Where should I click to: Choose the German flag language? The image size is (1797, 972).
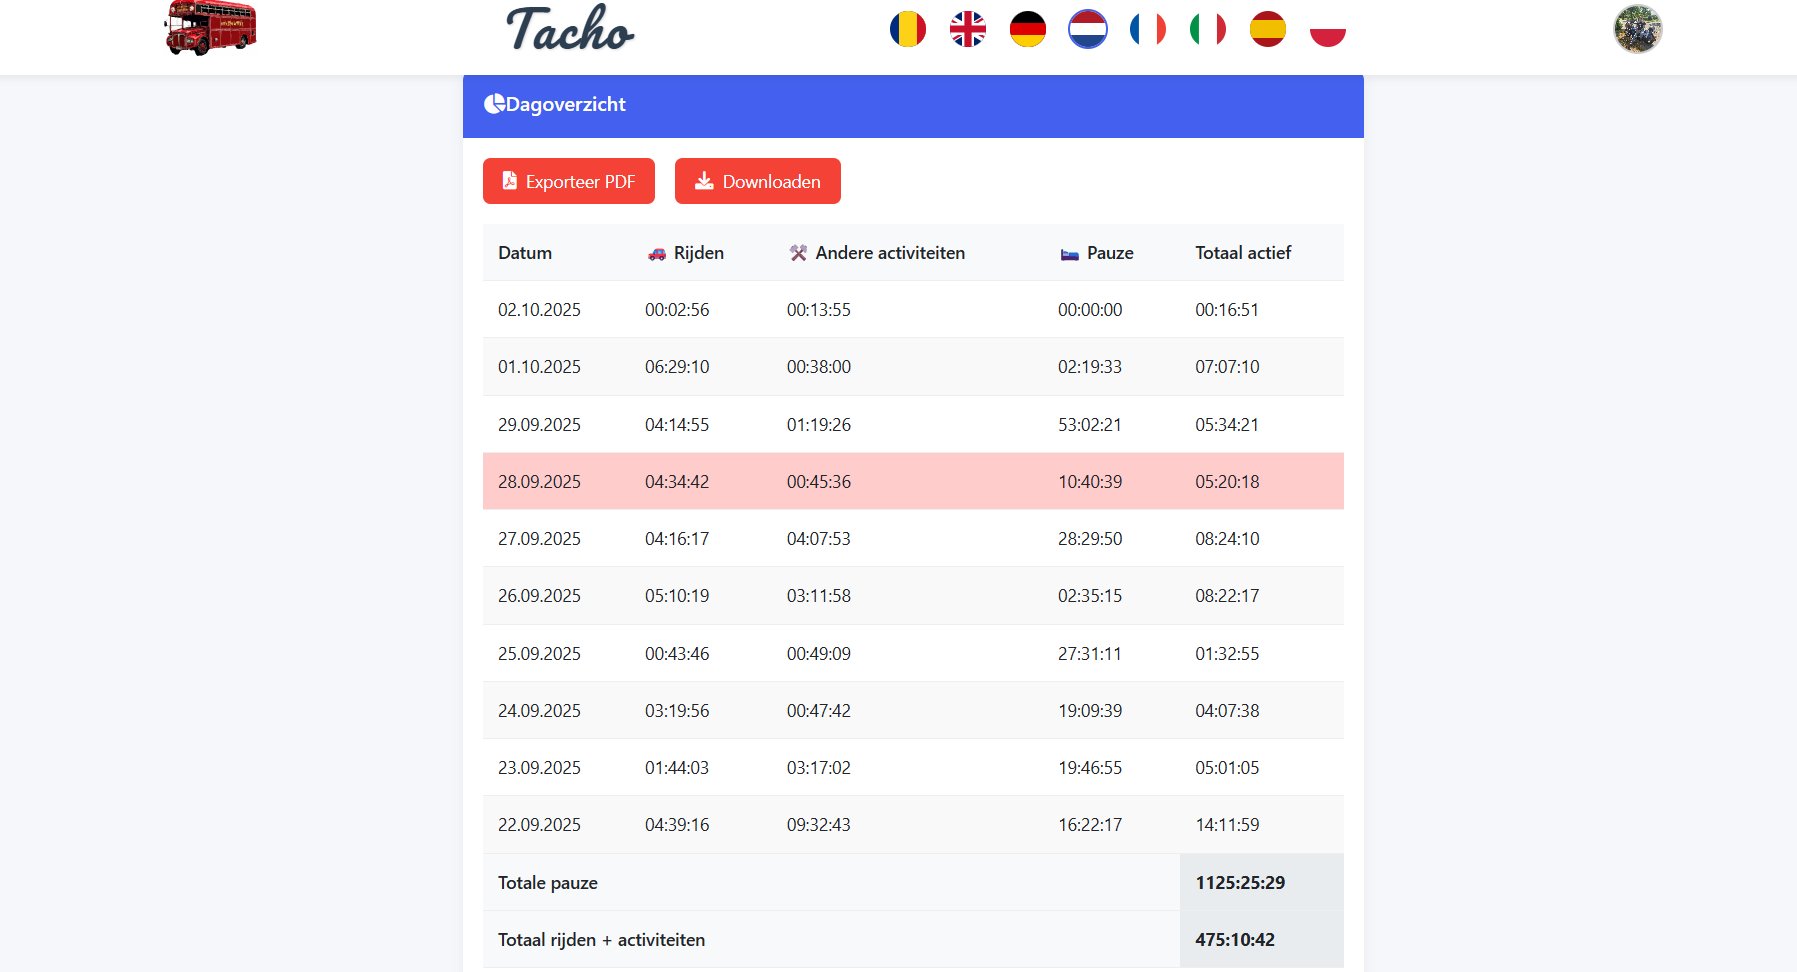(1027, 29)
